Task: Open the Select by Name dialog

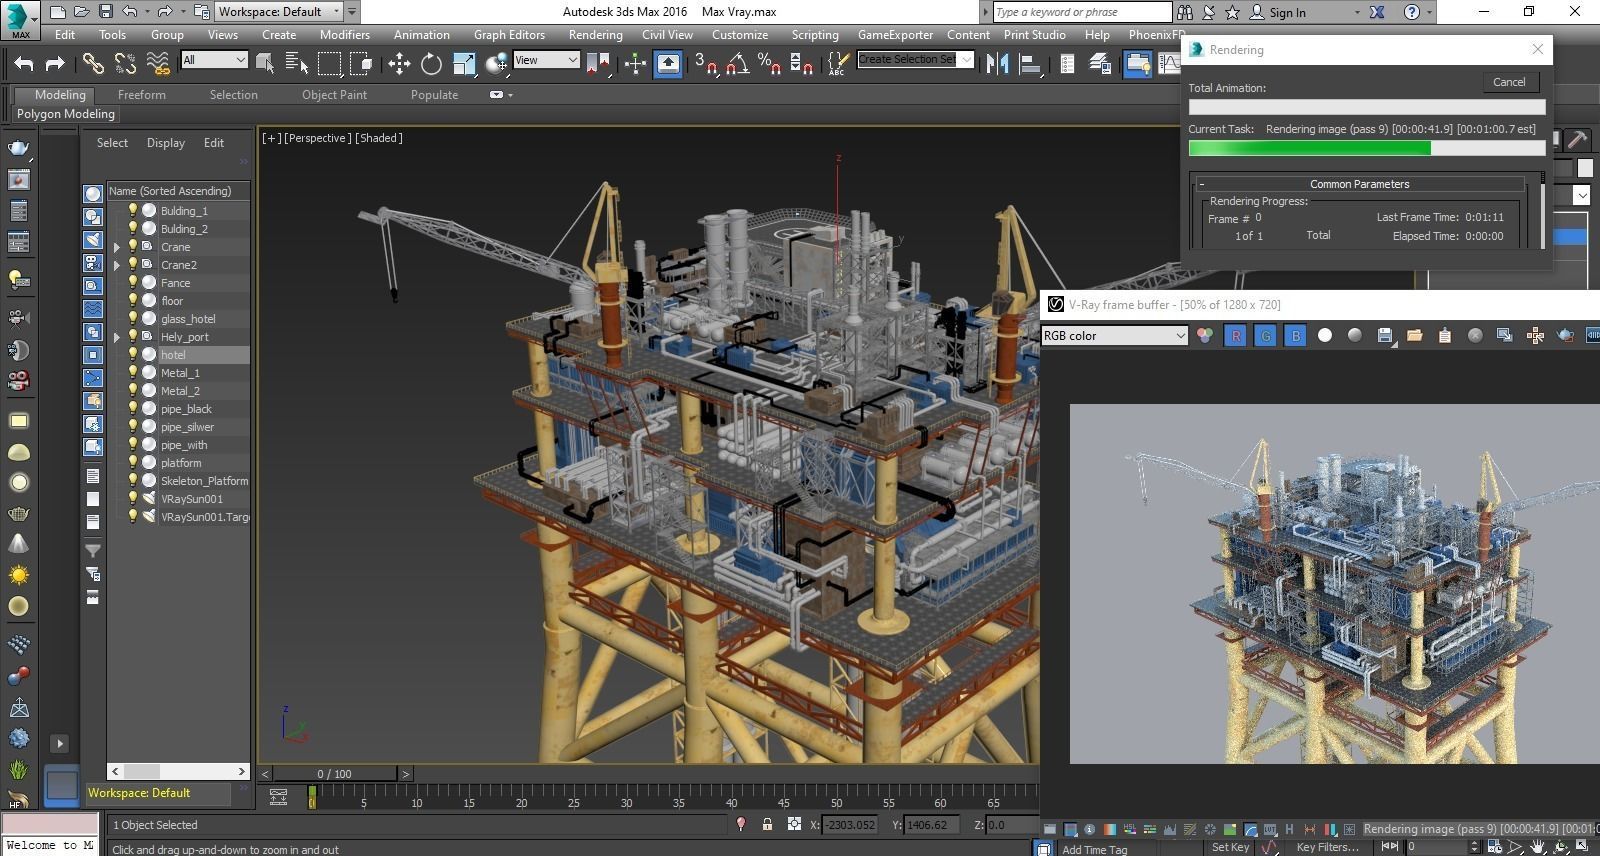Action: [296, 63]
